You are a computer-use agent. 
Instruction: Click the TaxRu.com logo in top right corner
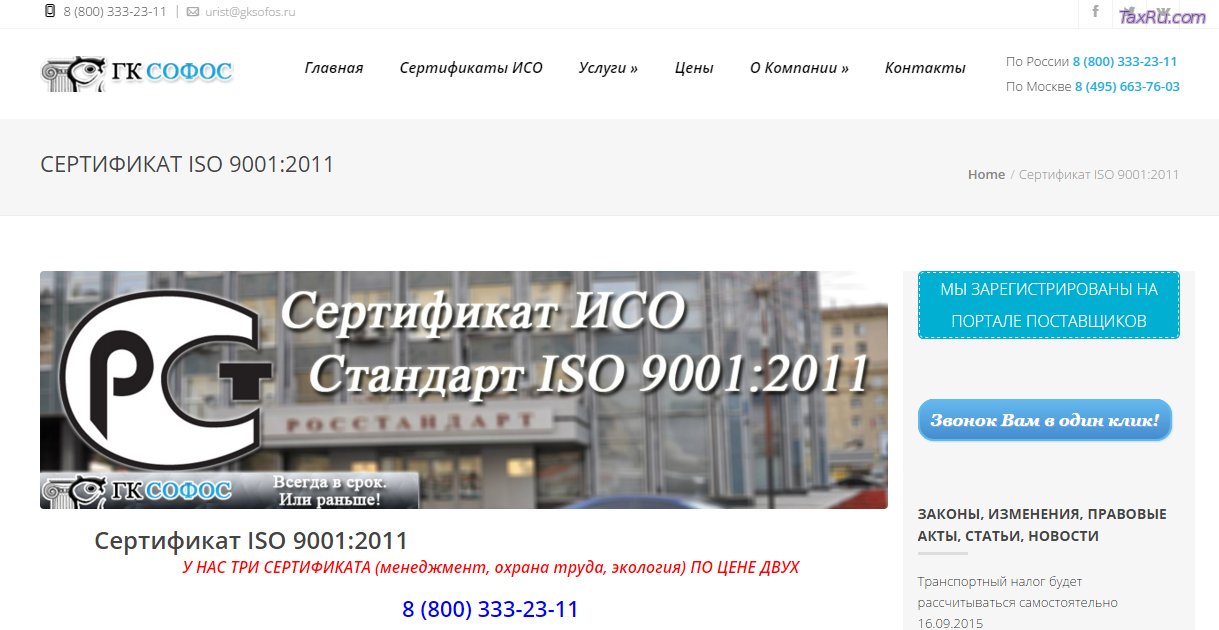1165,15
